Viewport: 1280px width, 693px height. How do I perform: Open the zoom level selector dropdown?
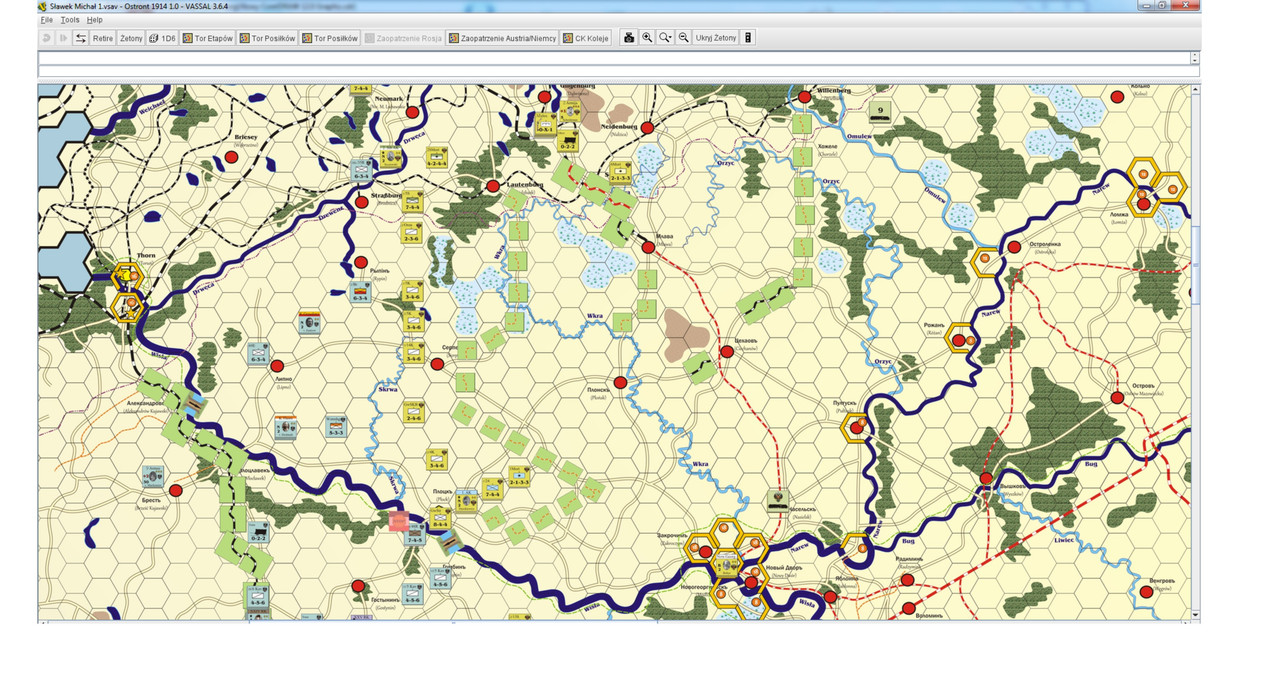point(665,38)
